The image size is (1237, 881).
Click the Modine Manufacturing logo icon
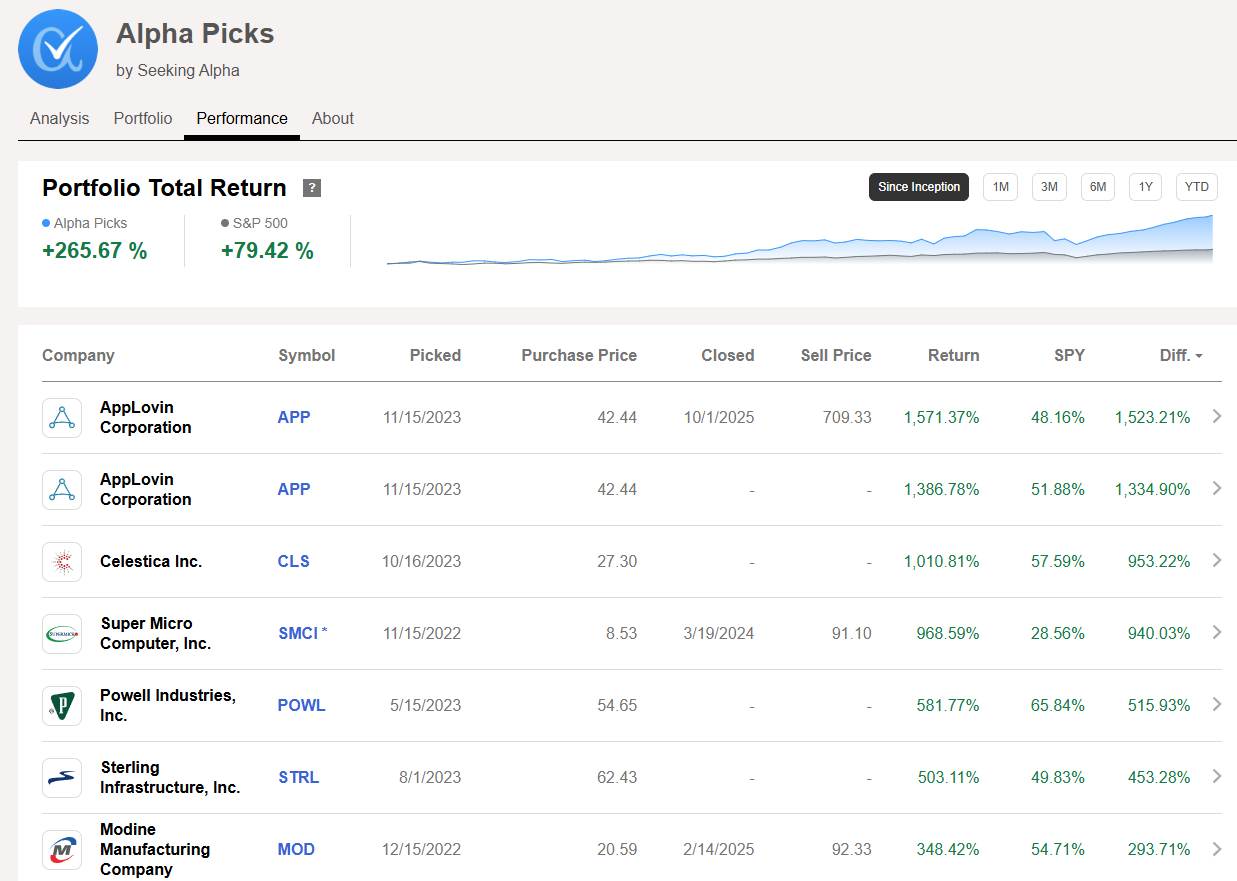62,849
